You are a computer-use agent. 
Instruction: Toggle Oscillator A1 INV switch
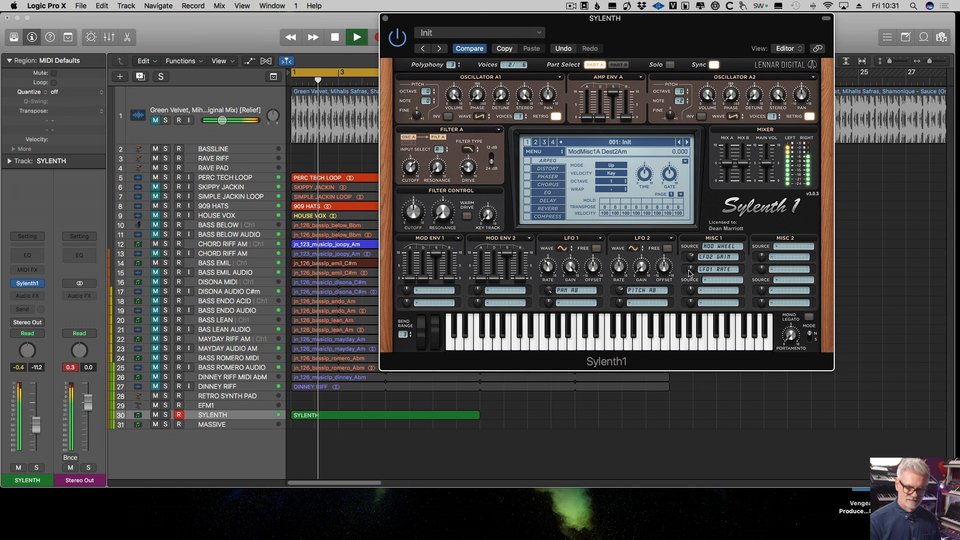pyautogui.click(x=448, y=116)
